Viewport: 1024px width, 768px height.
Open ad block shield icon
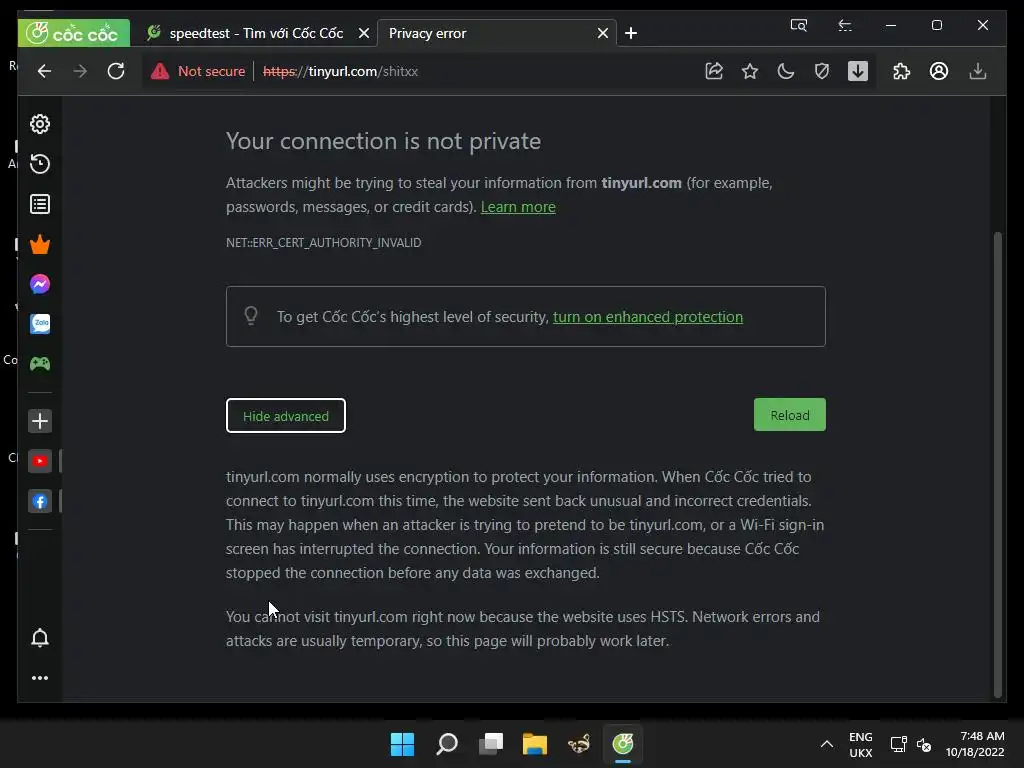(x=822, y=71)
